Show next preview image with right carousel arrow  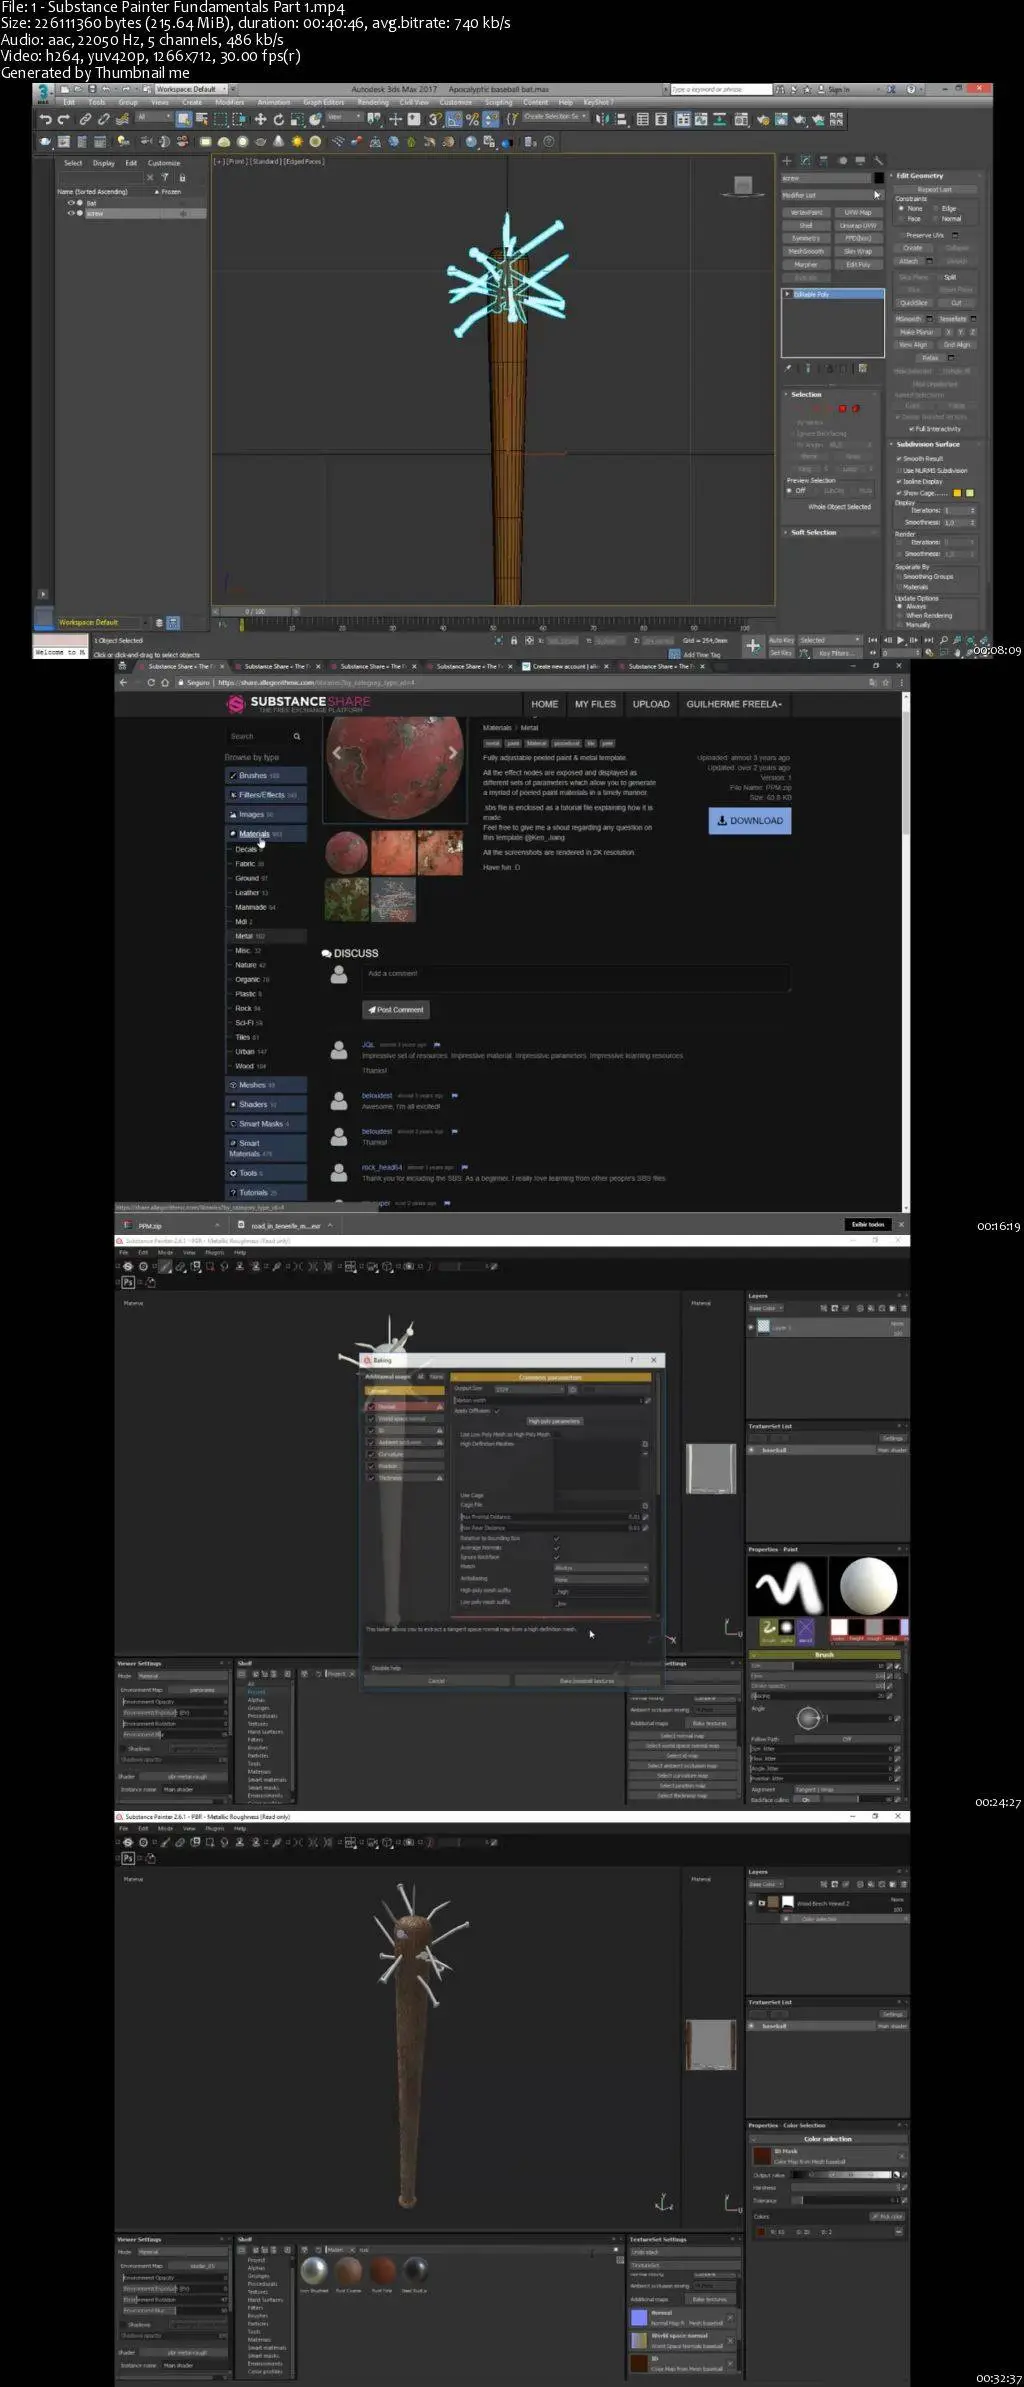pyautogui.click(x=453, y=753)
